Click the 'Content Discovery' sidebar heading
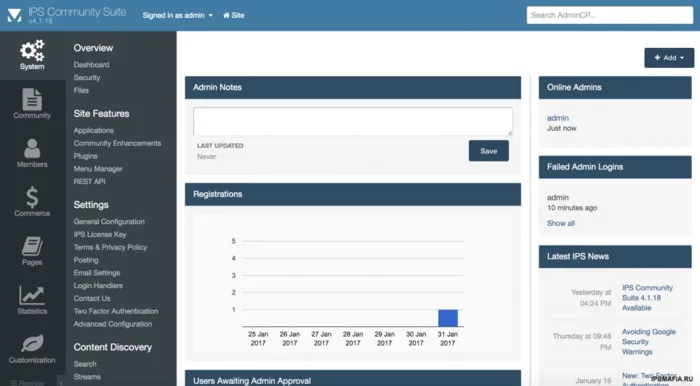The height and width of the screenshot is (386, 700). tap(112, 347)
